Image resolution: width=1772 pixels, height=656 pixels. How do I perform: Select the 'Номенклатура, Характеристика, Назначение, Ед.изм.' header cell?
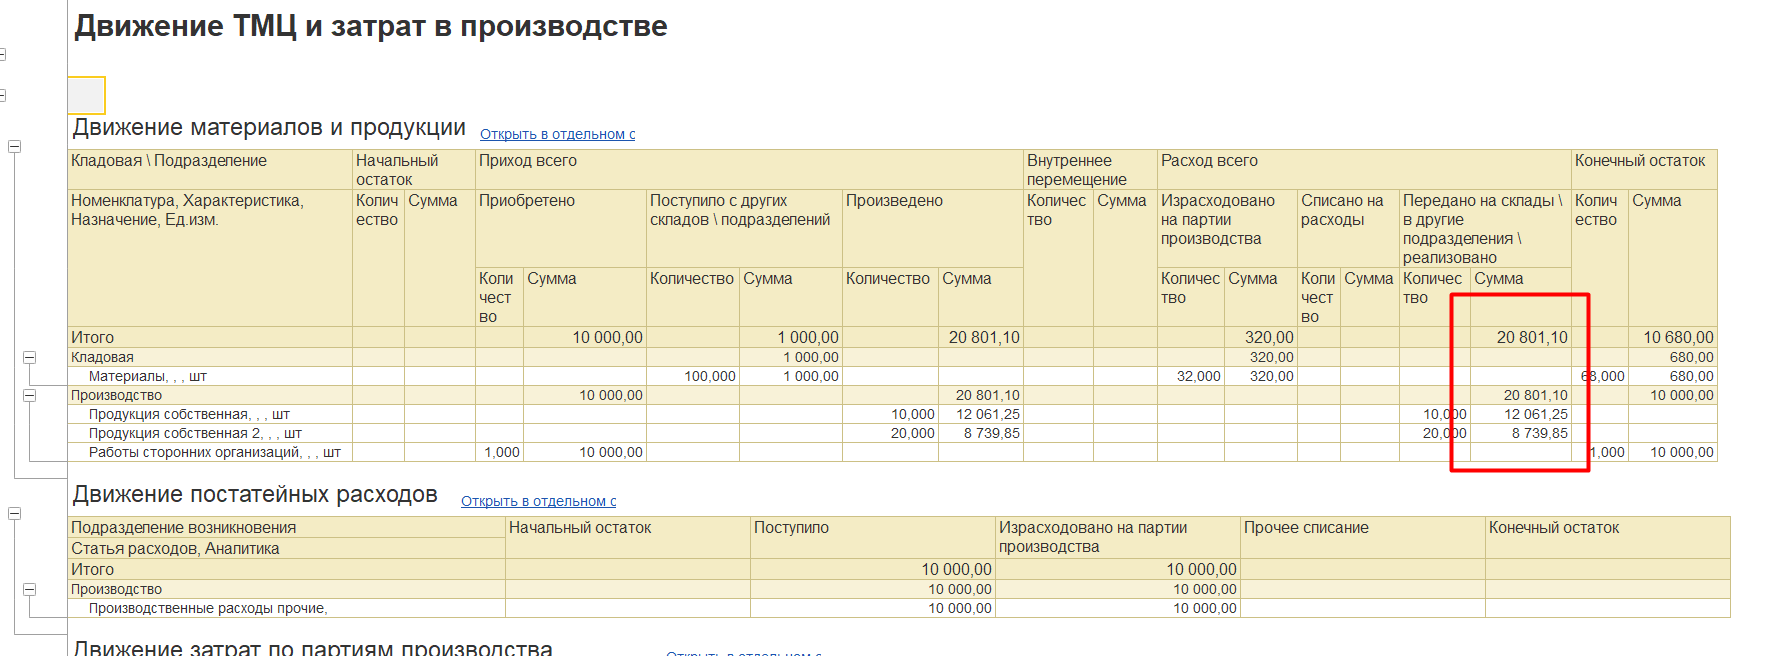(210, 258)
